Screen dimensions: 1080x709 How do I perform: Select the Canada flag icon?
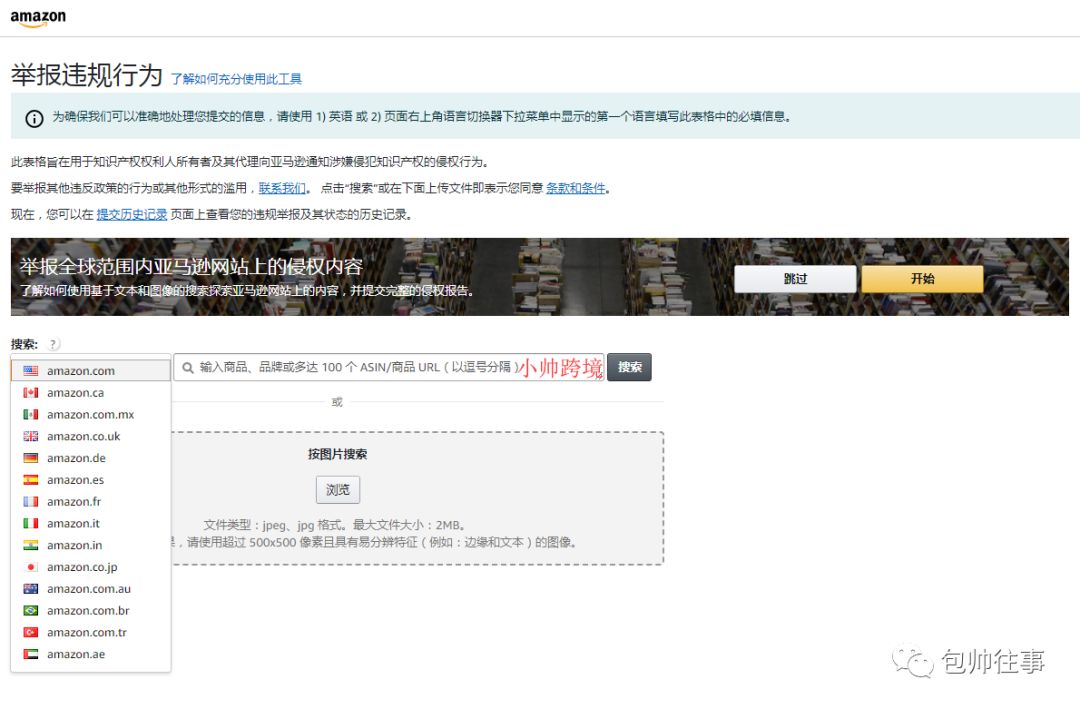coord(30,393)
